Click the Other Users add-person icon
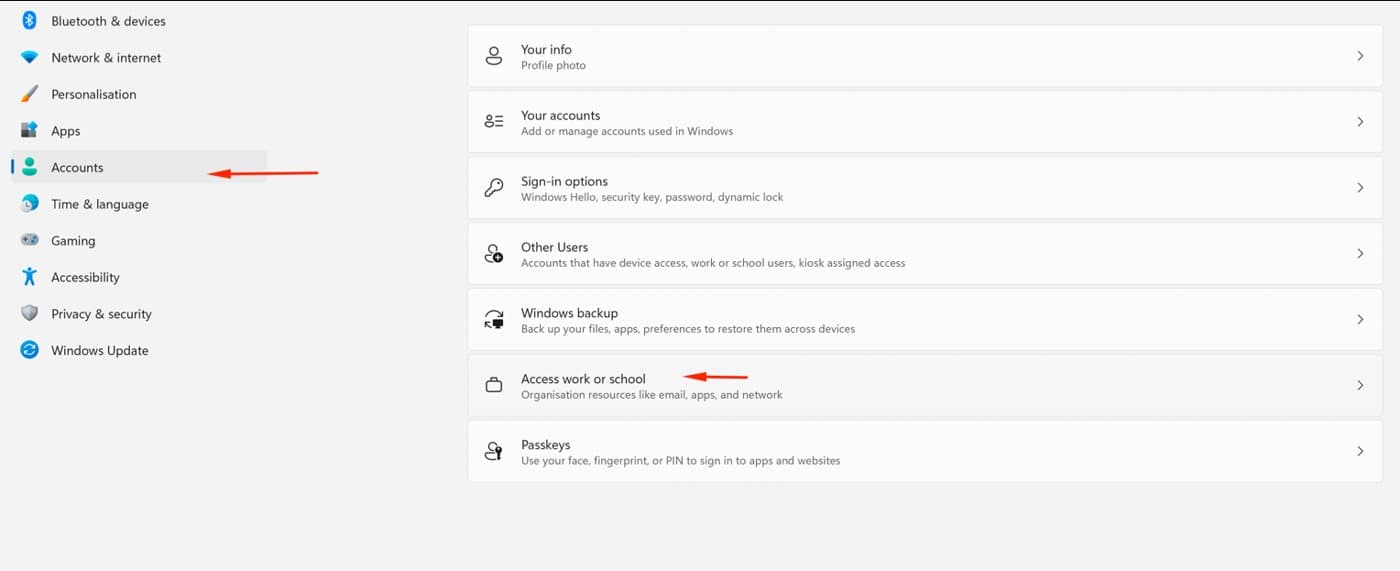This screenshot has height=571, width=1400. (494, 254)
